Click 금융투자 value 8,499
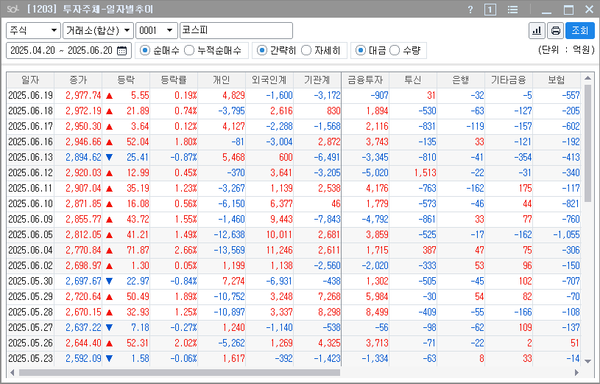Viewport: 600px width, 384px height. click(377, 312)
